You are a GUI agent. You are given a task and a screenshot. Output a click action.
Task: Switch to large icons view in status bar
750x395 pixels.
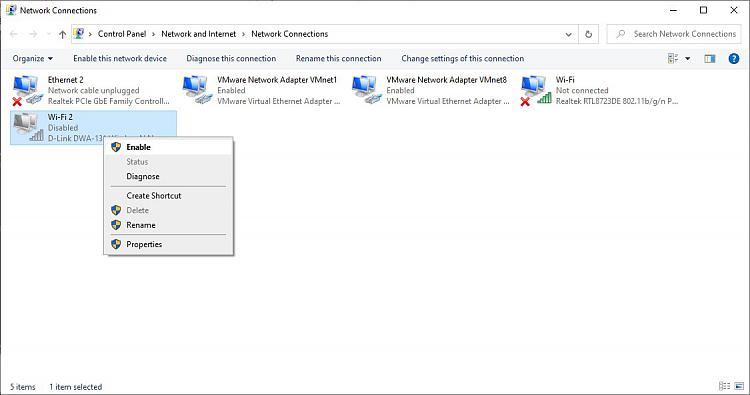point(739,386)
